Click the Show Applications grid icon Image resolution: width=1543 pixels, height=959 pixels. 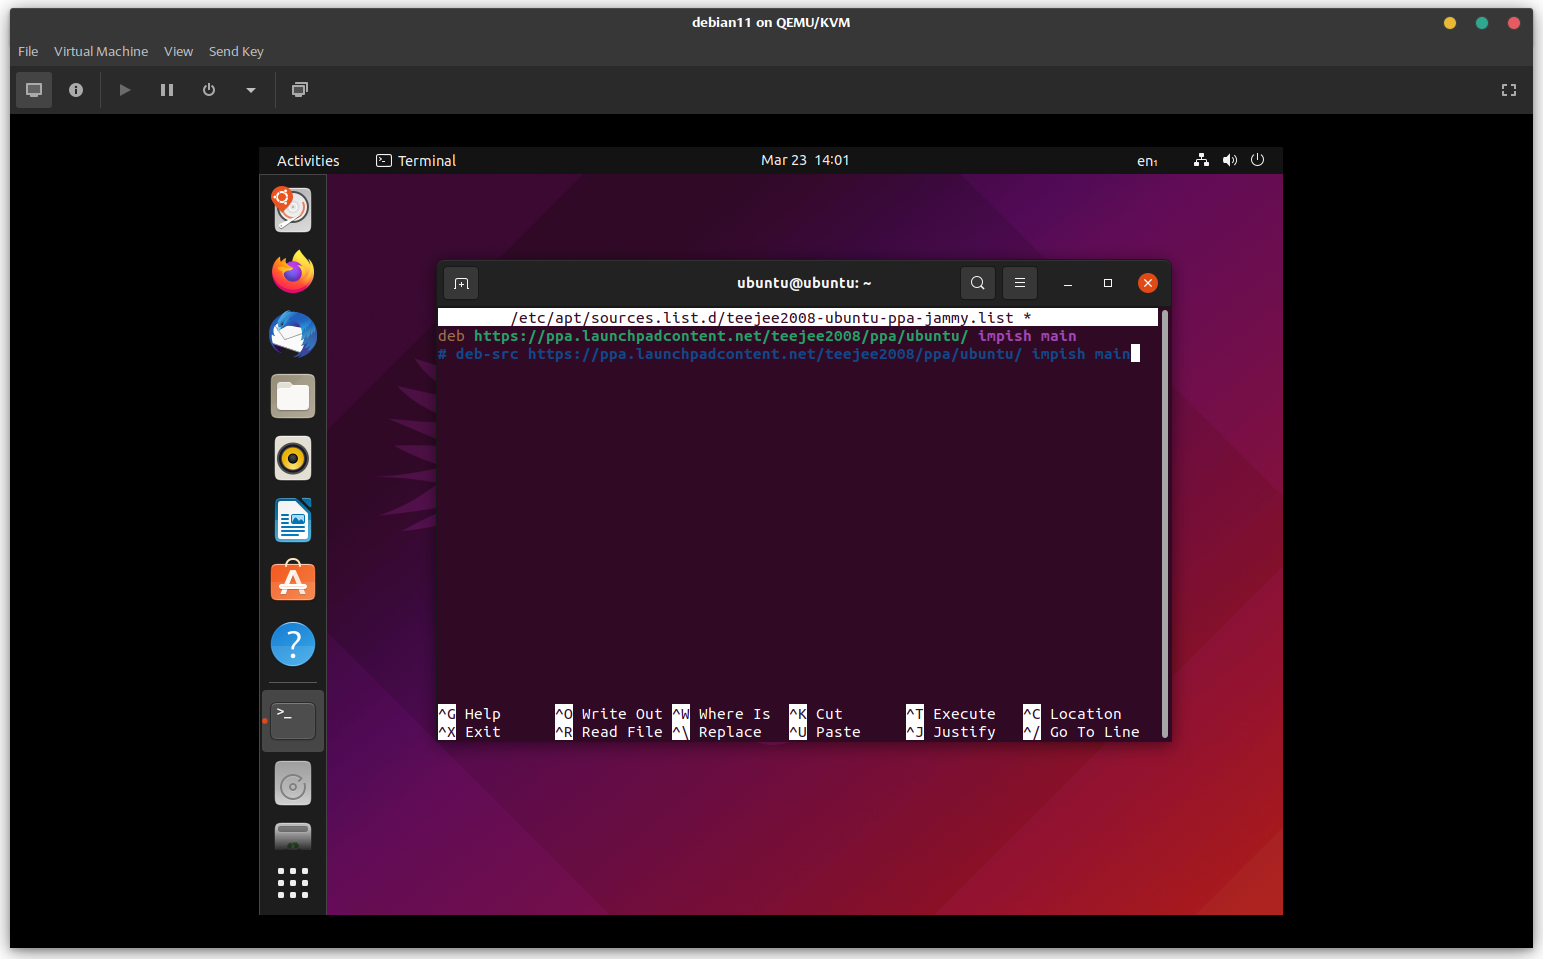(x=293, y=883)
